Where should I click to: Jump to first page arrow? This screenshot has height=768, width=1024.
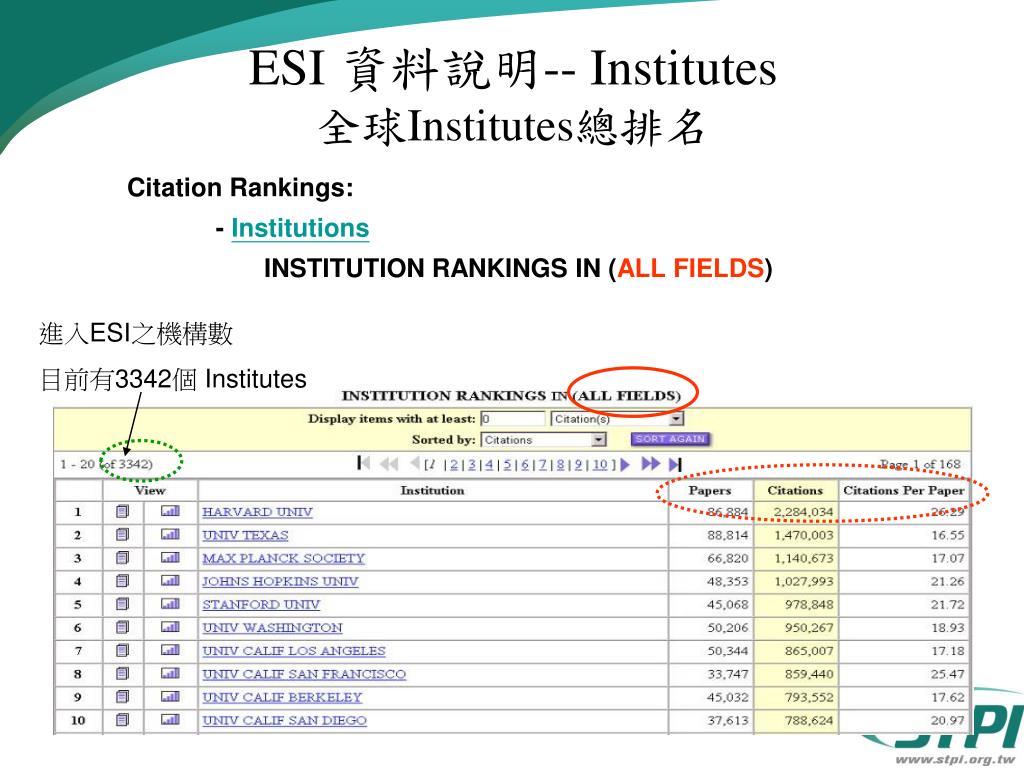coord(364,463)
